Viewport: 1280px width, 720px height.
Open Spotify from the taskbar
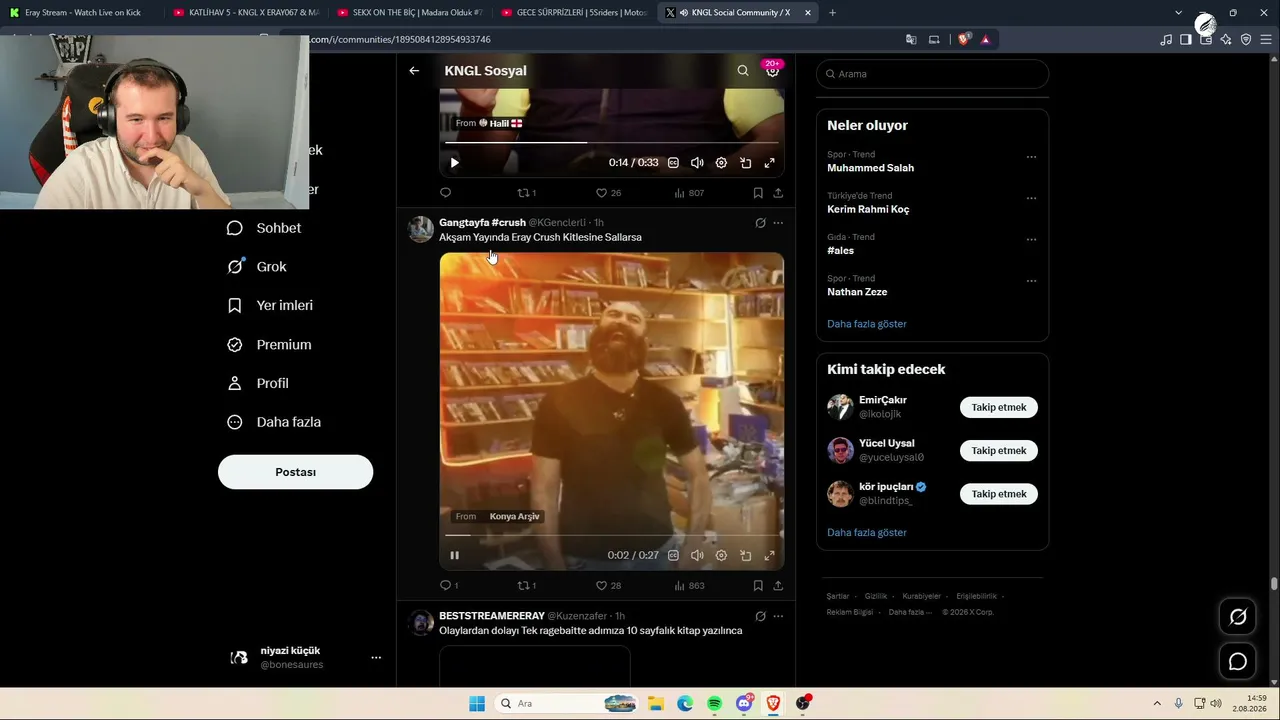point(714,704)
